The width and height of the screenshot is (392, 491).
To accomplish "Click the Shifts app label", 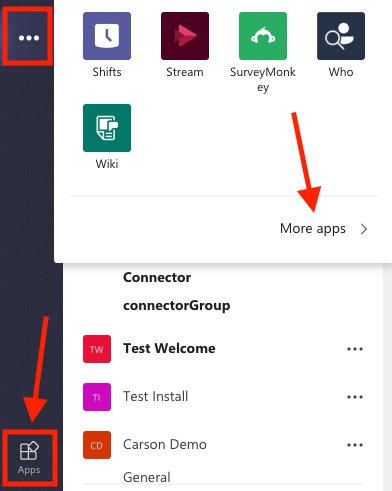I will click(x=107, y=72).
